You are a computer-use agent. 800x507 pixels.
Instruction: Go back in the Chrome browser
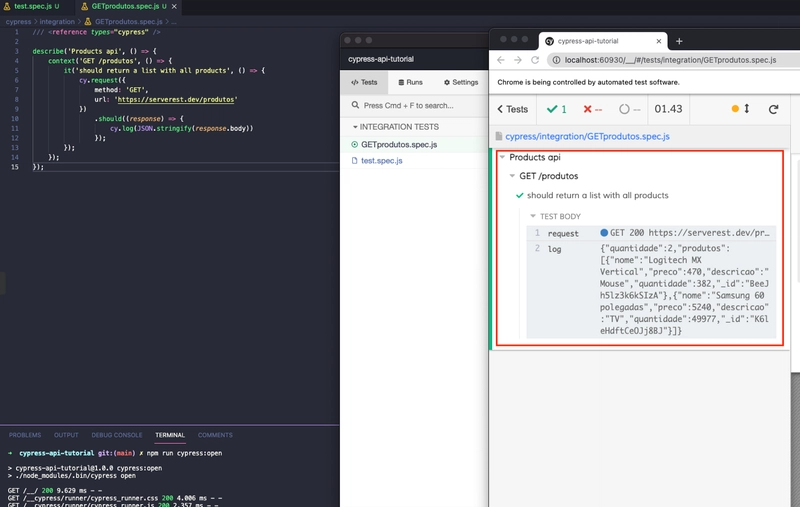point(501,60)
